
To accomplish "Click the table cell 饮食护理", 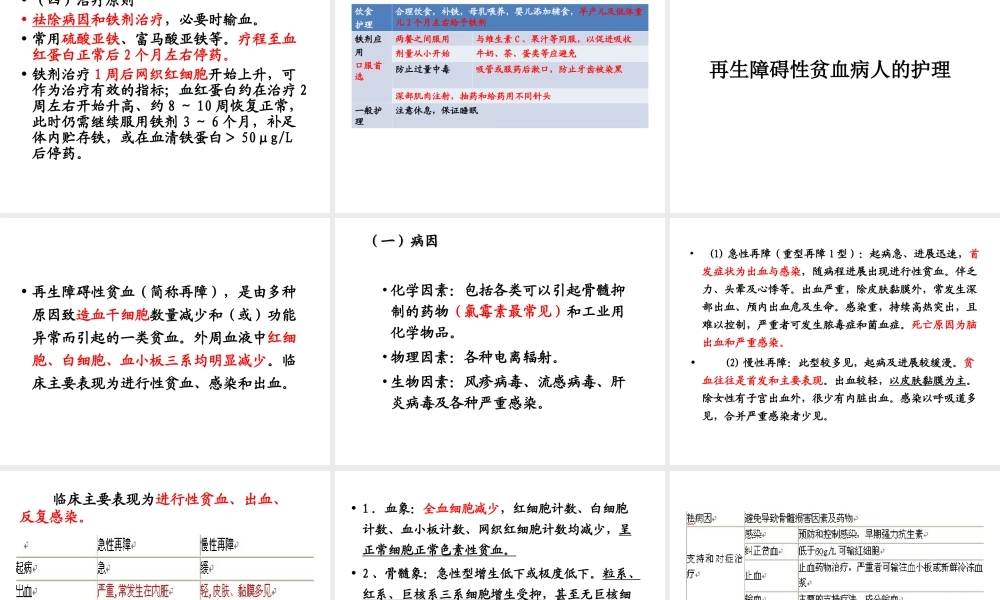I will 371,18.
